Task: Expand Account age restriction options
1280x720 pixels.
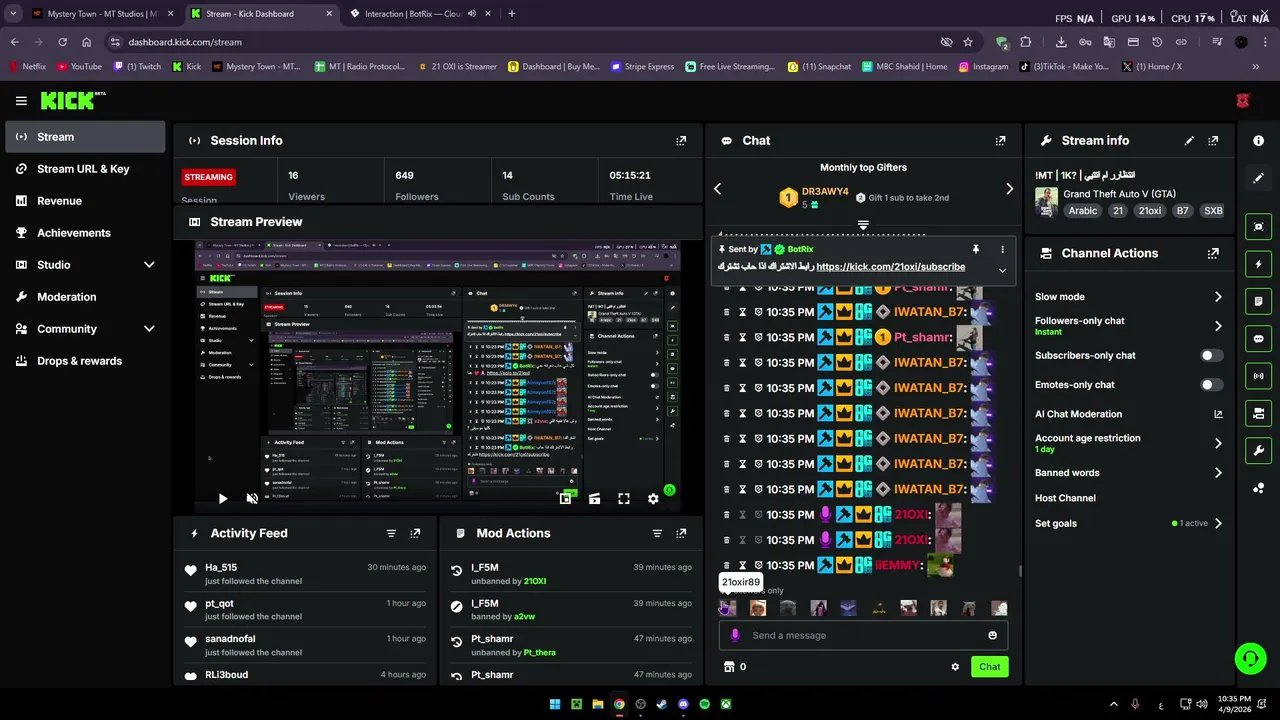Action: point(1218,443)
